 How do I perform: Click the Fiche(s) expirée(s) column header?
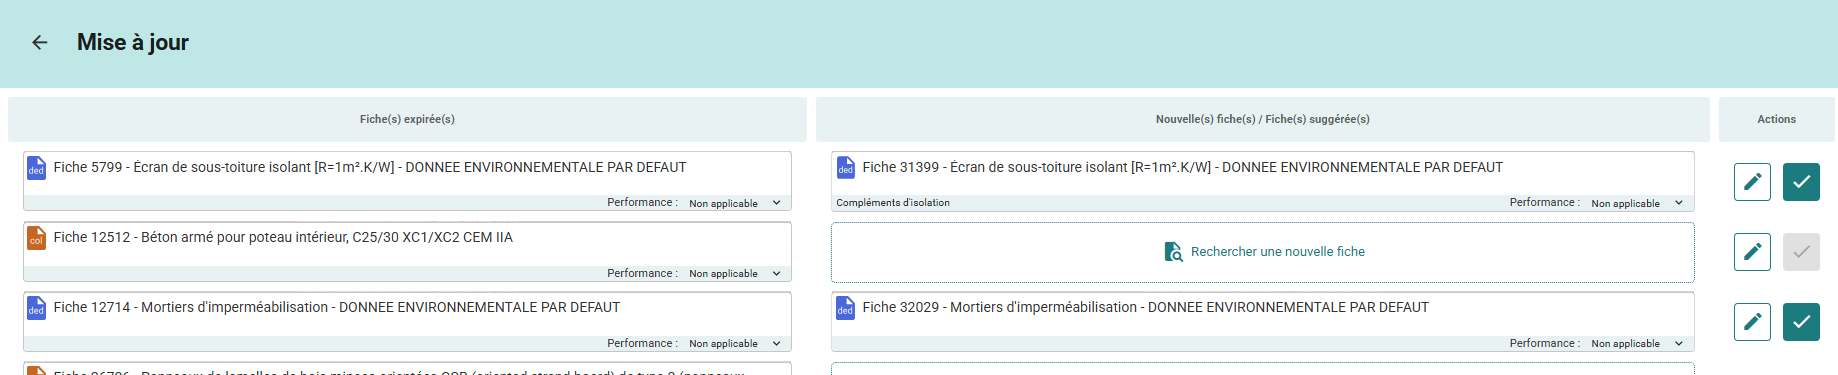pos(407,119)
